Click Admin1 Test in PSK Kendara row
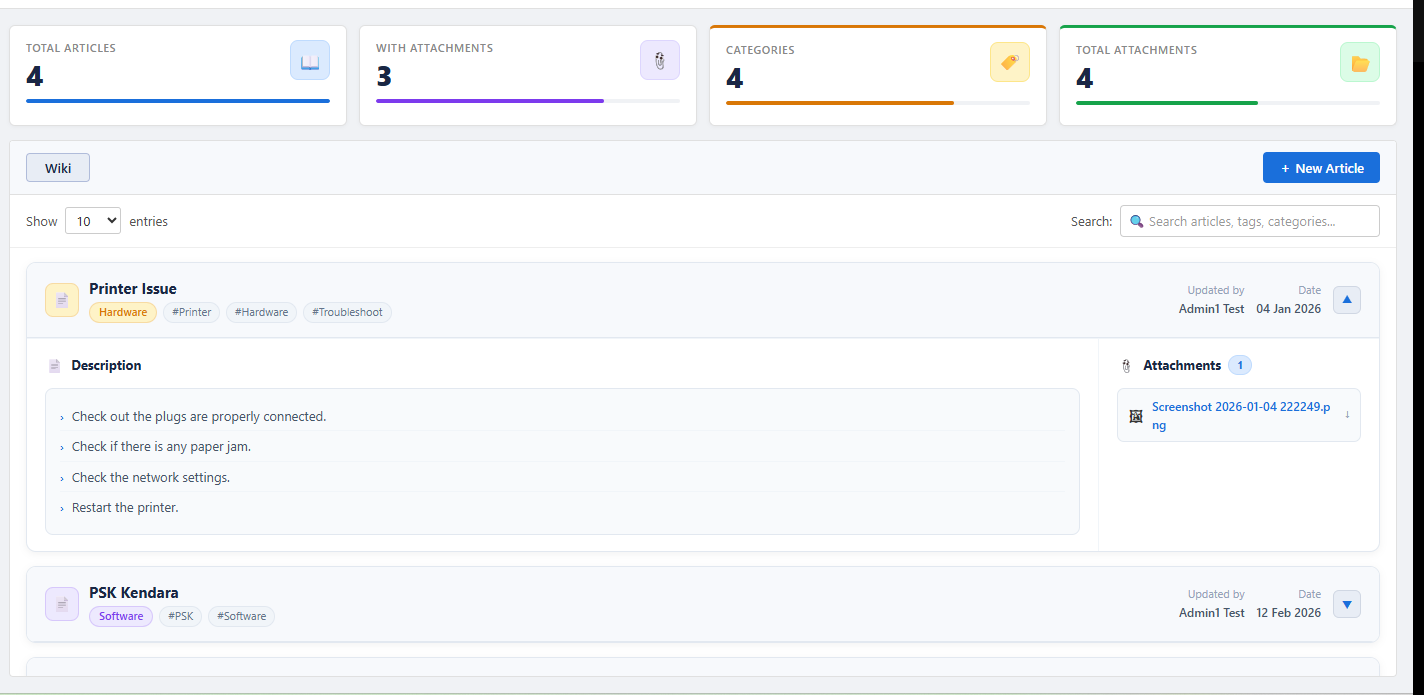 [x=1212, y=613]
